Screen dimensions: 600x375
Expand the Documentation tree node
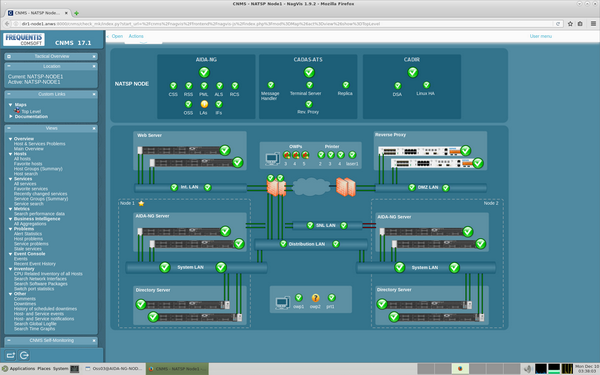11,116
